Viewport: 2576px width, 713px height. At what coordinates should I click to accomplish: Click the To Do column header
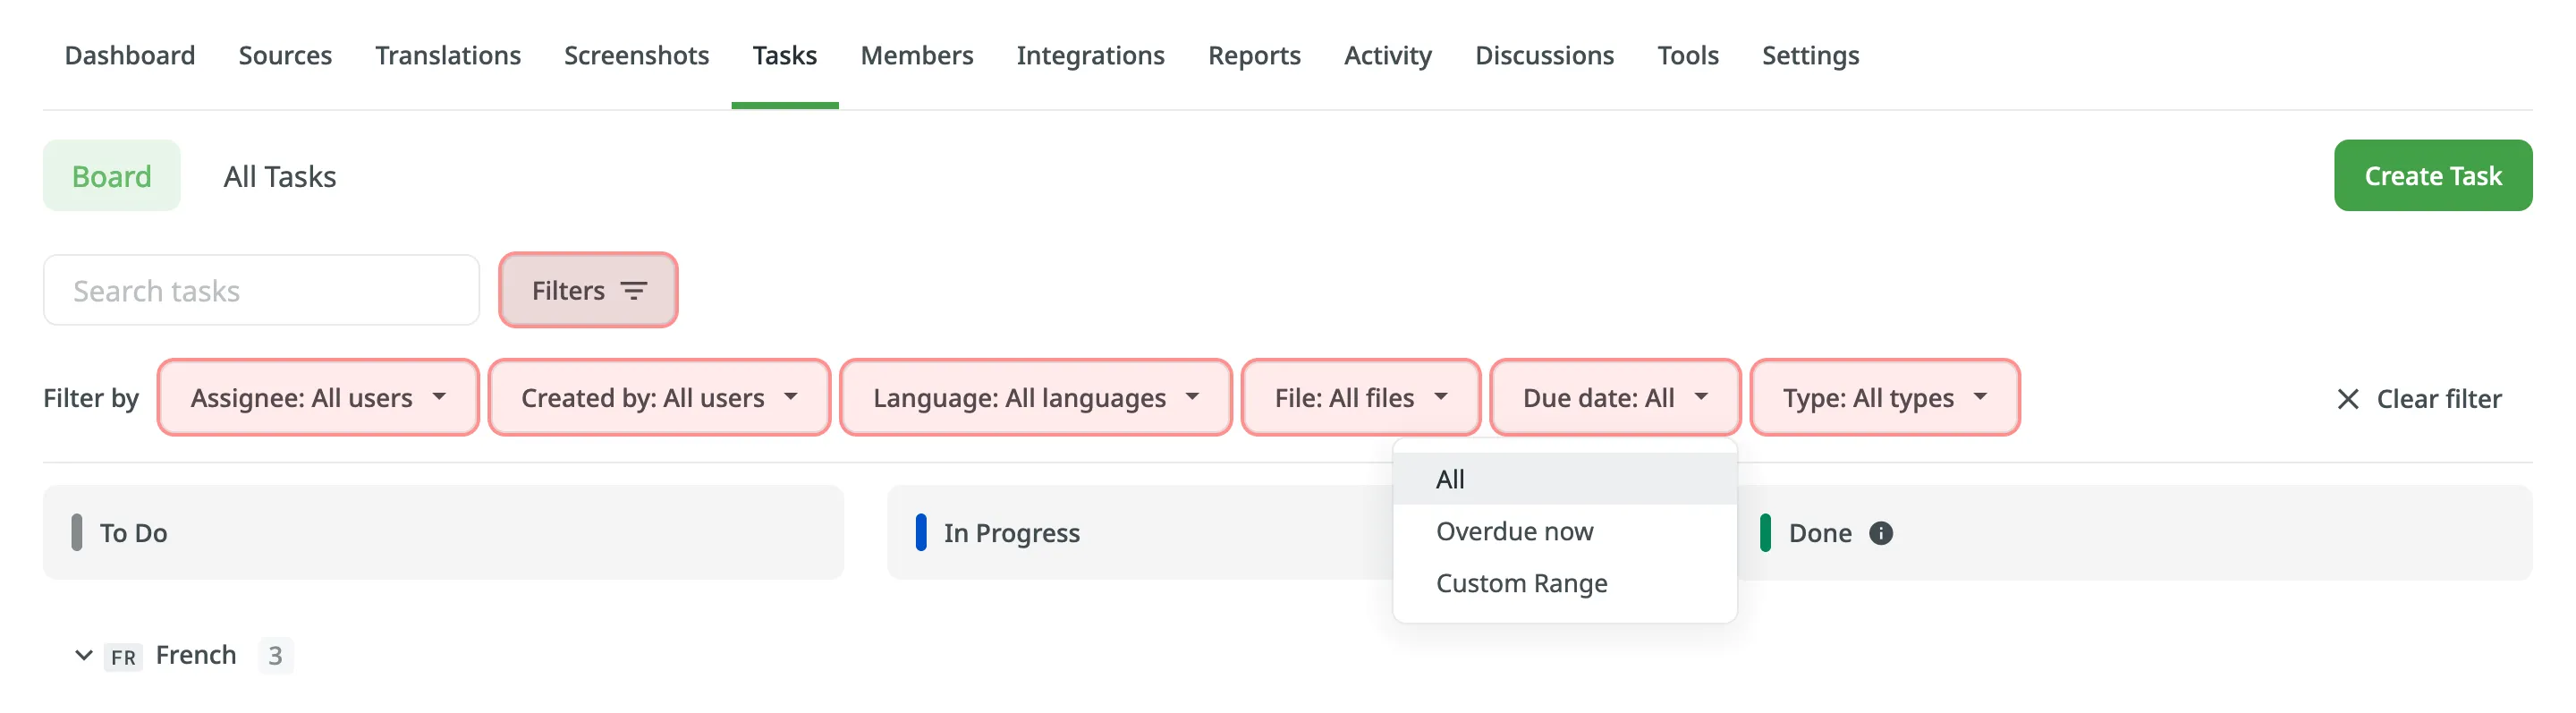coord(443,532)
